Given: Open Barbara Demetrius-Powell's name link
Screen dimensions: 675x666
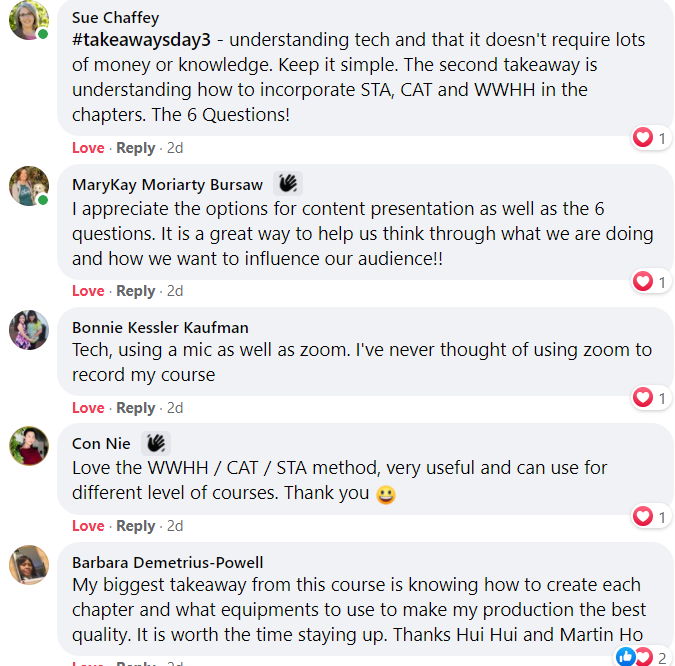Looking at the screenshot, I should click(x=168, y=562).
